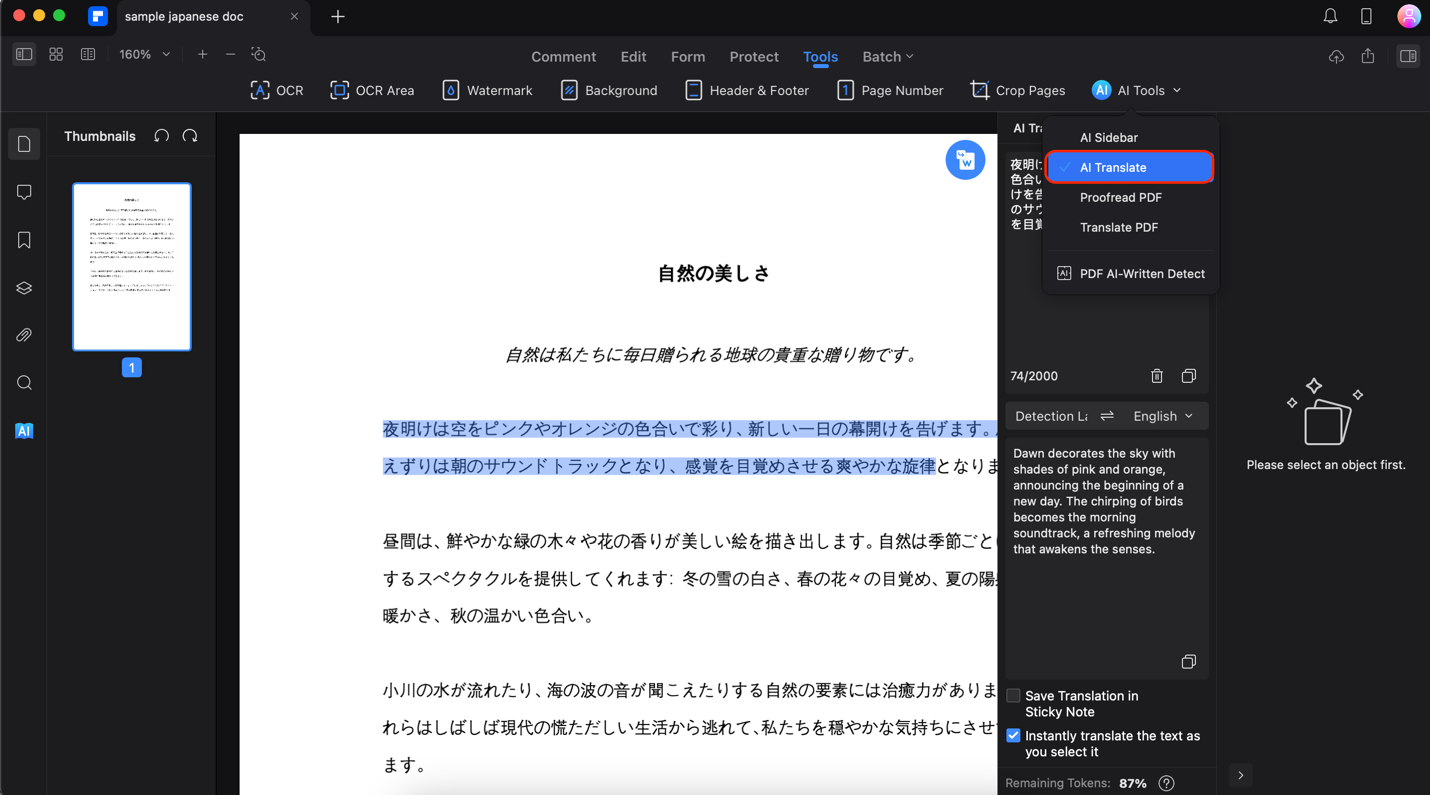Screen dimensions: 1430x795
Task: Rotate thumbnails clockwise
Action: coord(190,136)
